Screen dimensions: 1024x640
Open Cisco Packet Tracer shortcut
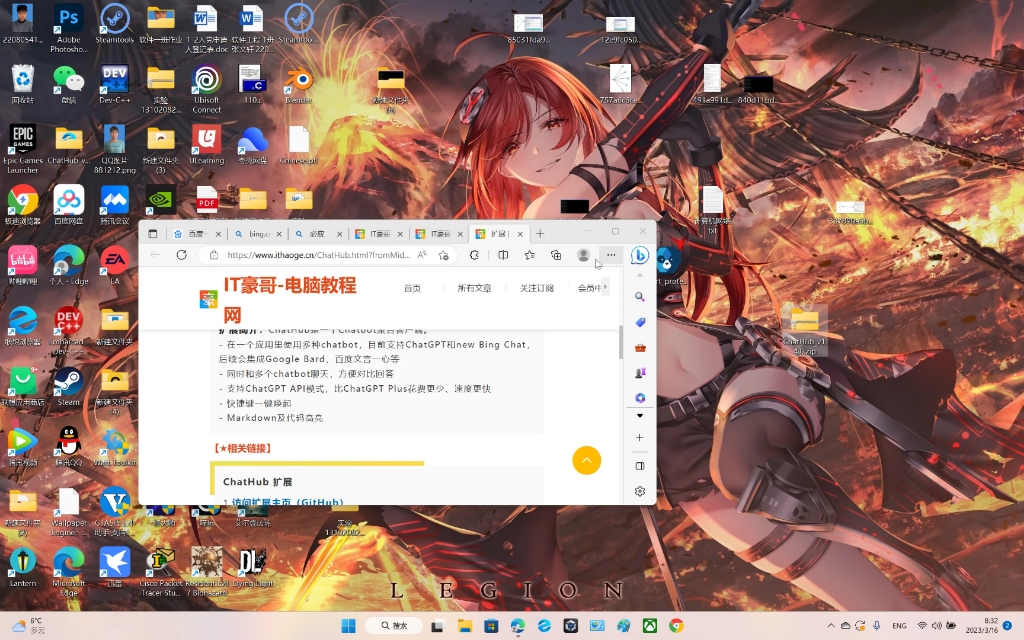pos(161,572)
